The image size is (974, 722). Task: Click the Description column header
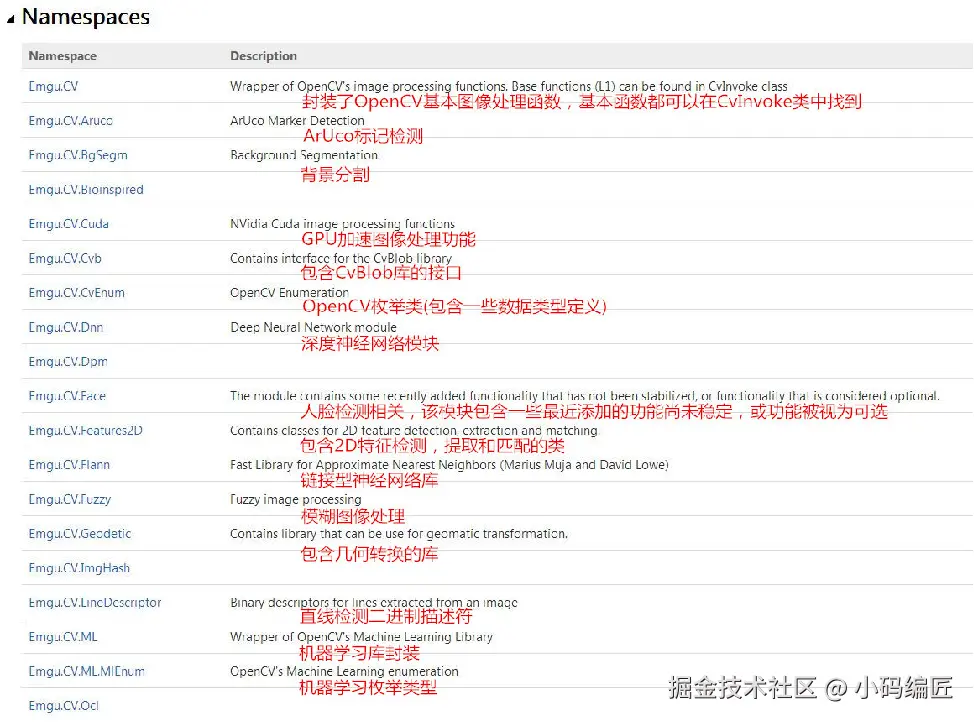[x=263, y=56]
